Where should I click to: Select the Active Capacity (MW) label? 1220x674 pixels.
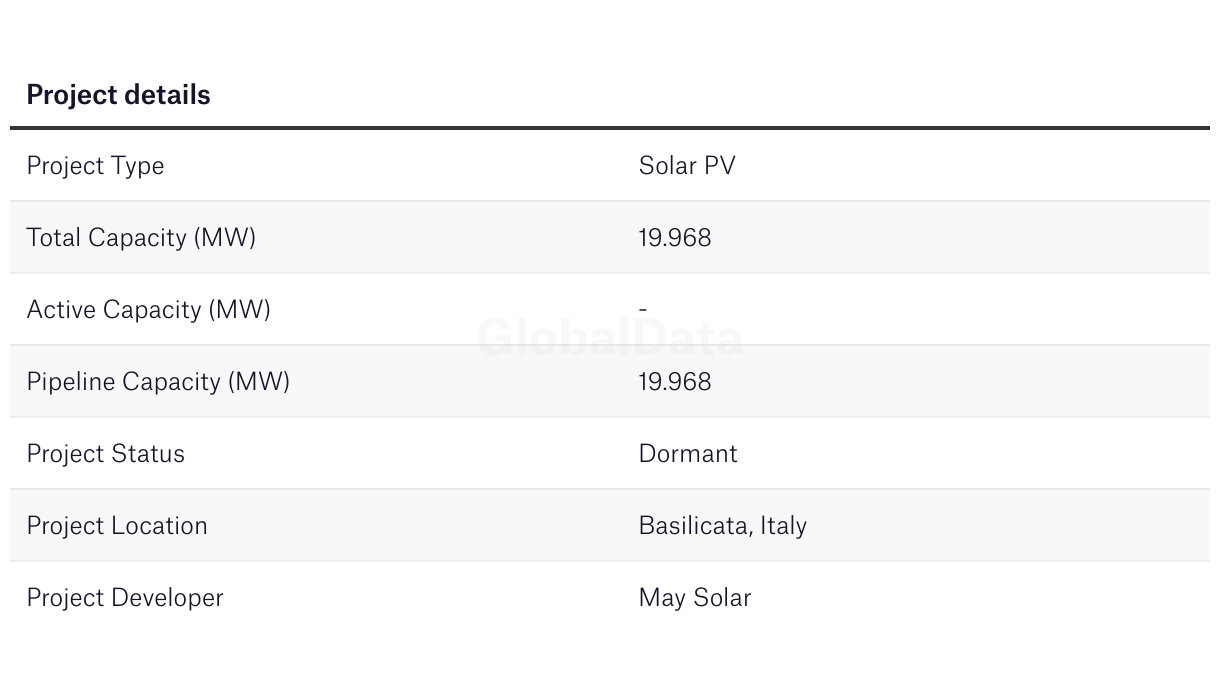point(148,310)
